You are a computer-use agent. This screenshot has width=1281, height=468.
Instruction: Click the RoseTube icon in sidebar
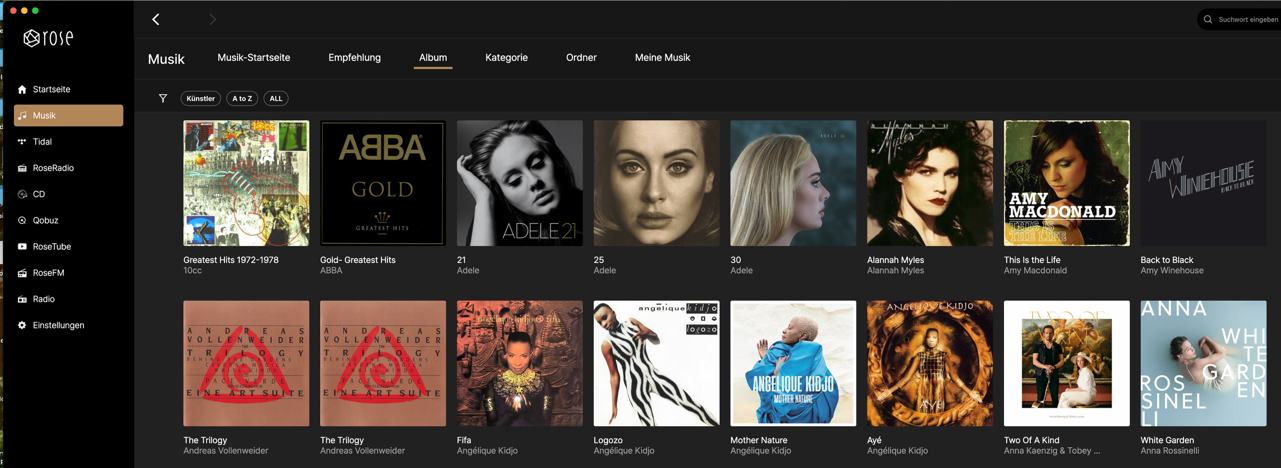[22, 246]
